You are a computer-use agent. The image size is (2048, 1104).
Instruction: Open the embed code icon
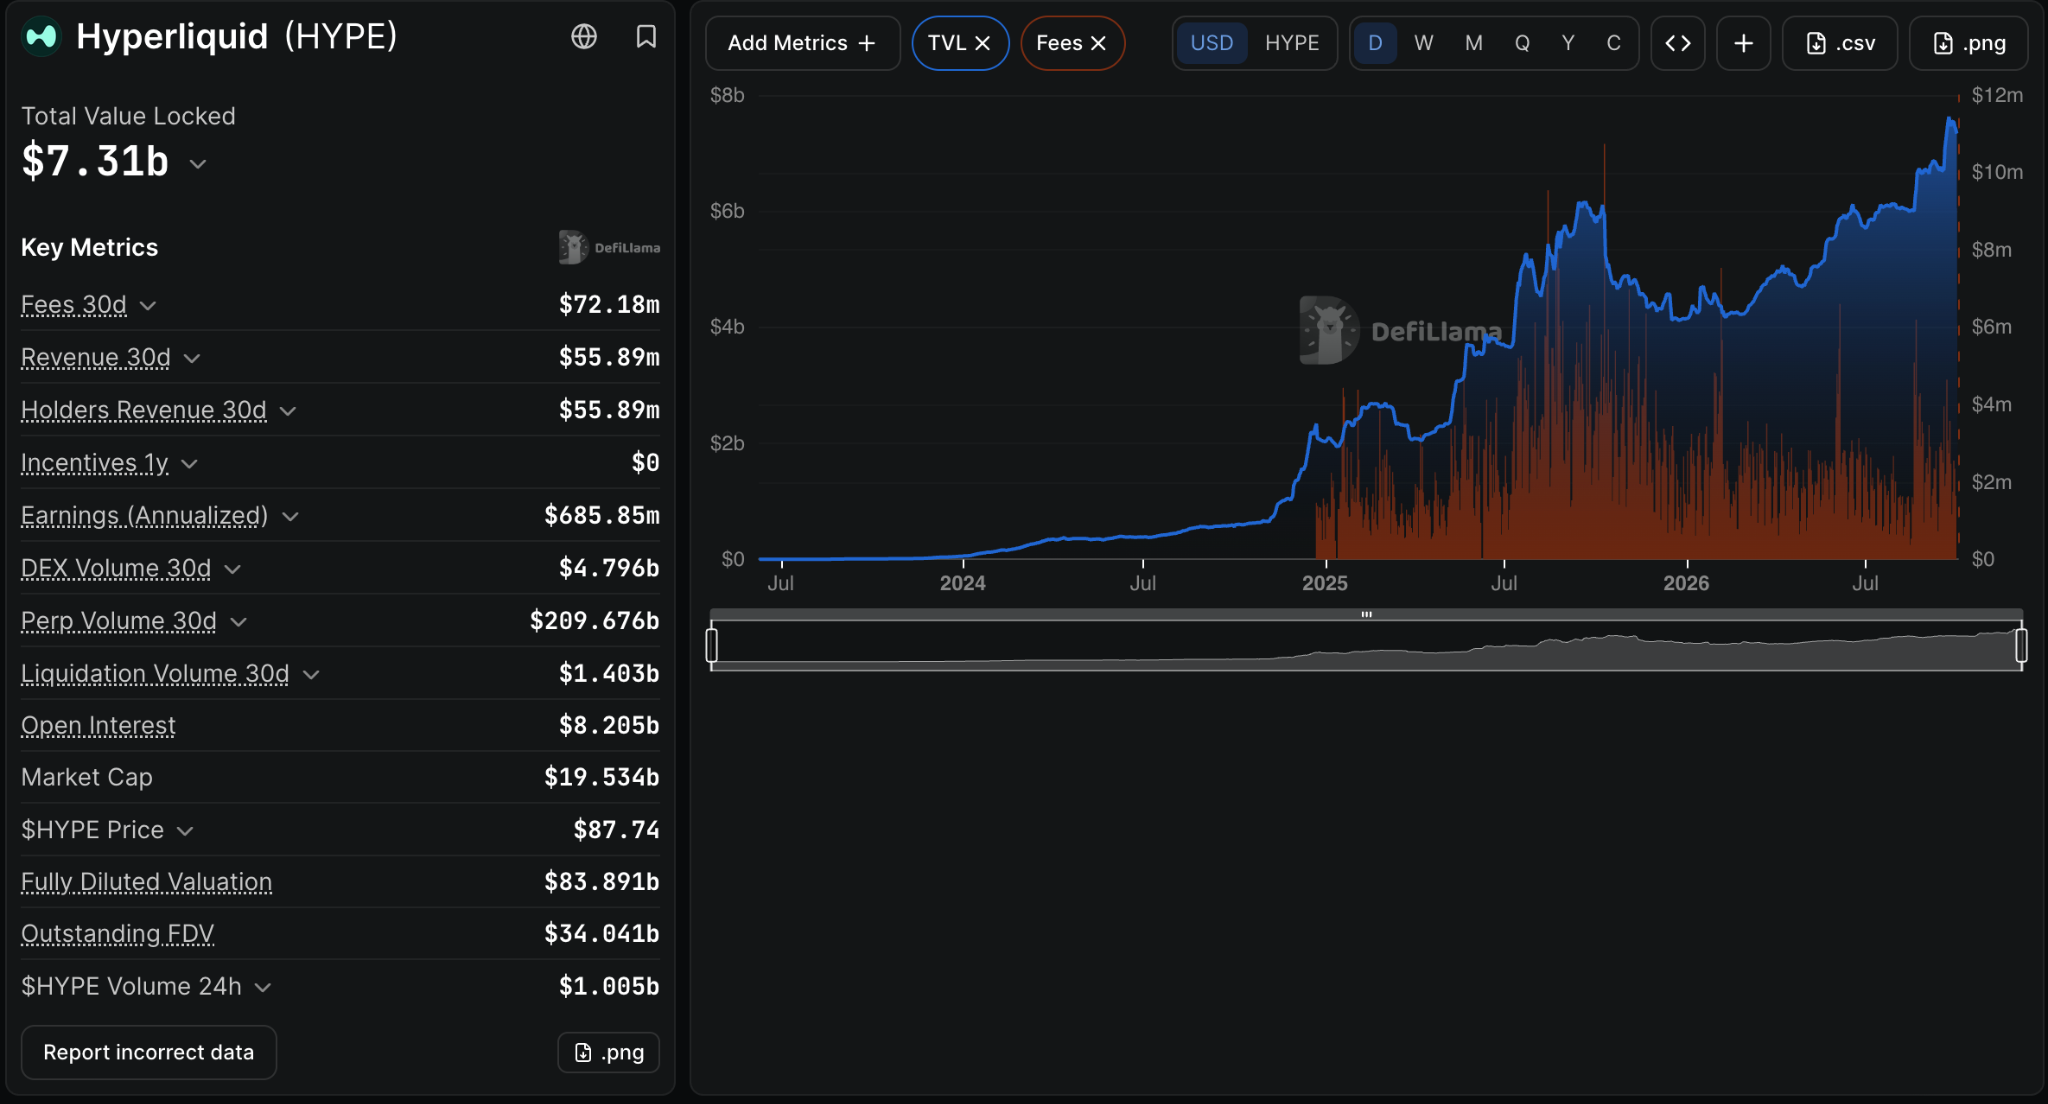click(1677, 43)
